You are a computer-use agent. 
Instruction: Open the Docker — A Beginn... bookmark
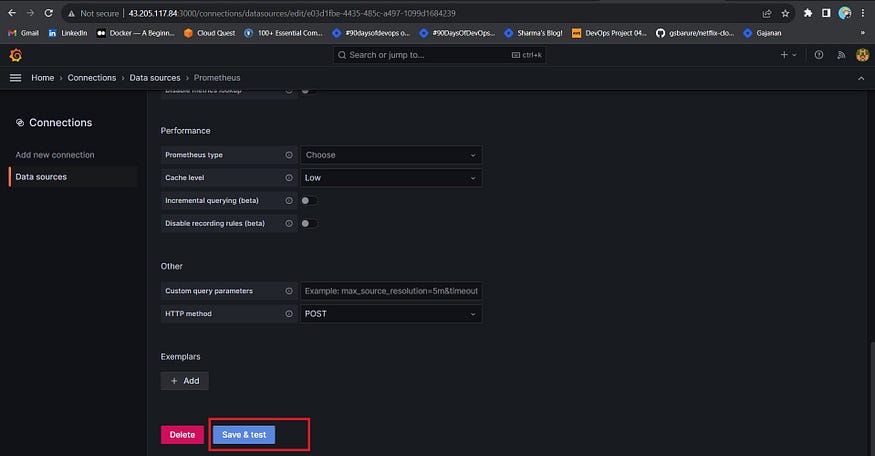[x=136, y=33]
